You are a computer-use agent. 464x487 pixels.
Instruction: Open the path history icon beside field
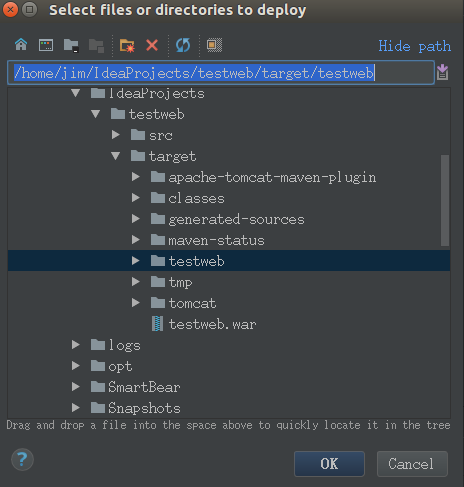442,72
